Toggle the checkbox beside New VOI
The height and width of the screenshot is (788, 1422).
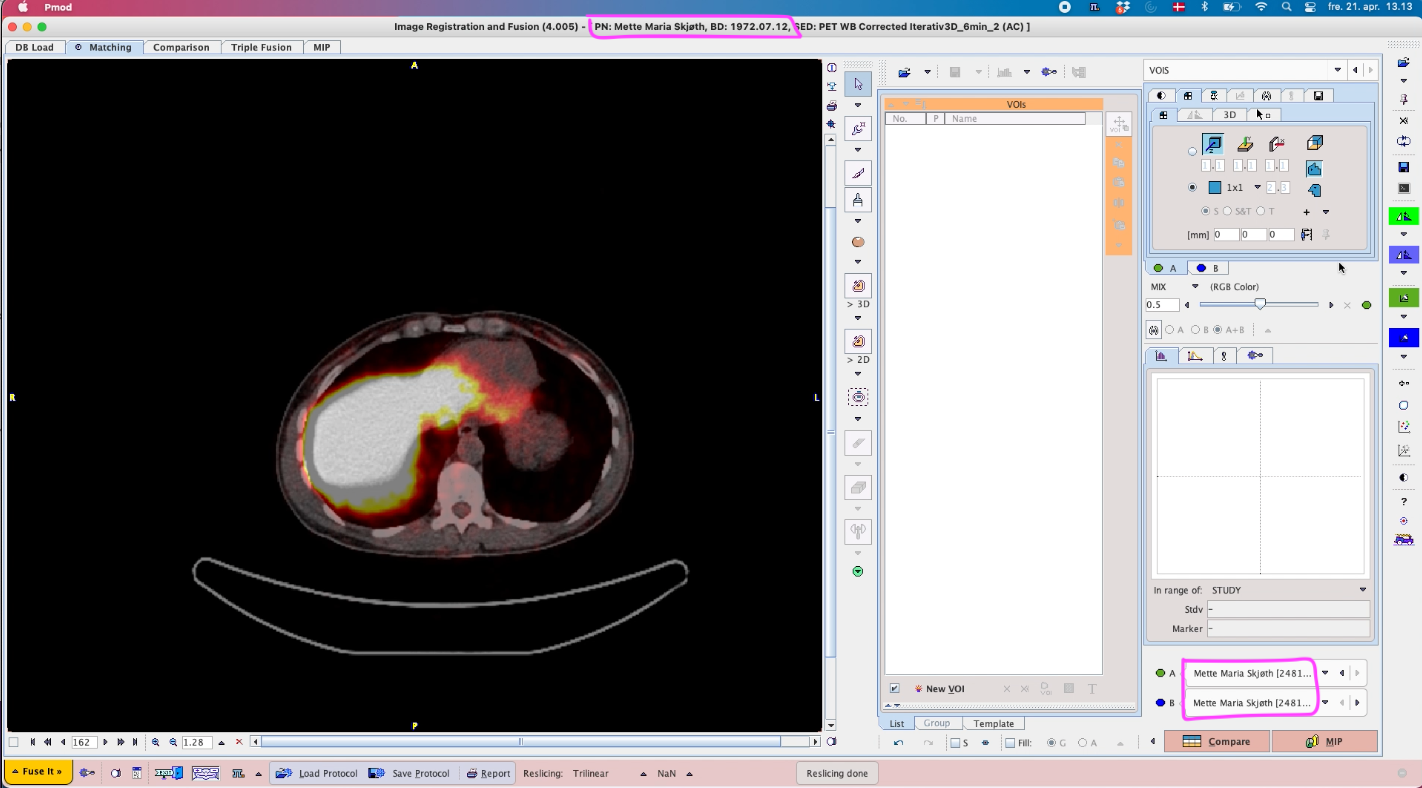tap(894, 689)
